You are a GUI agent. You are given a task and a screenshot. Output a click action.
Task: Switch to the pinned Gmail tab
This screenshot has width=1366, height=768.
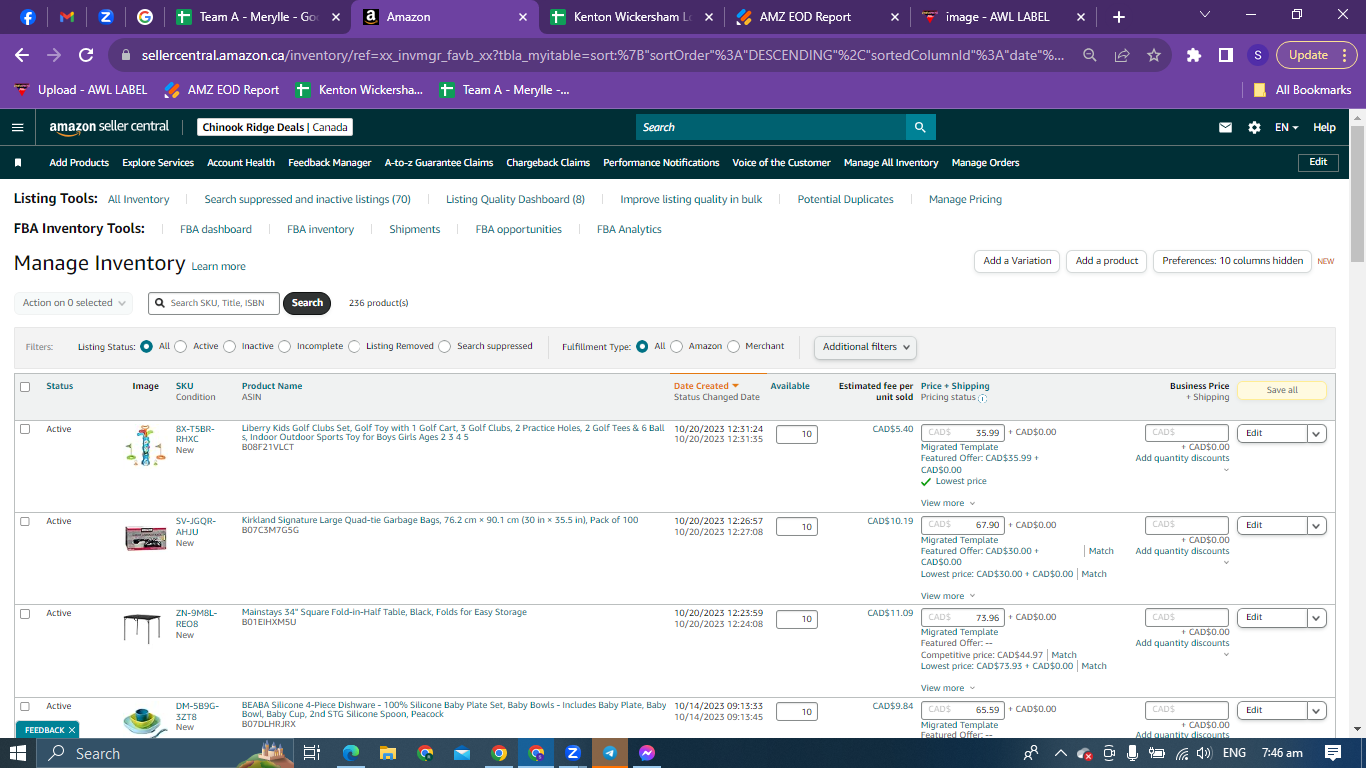pos(67,17)
